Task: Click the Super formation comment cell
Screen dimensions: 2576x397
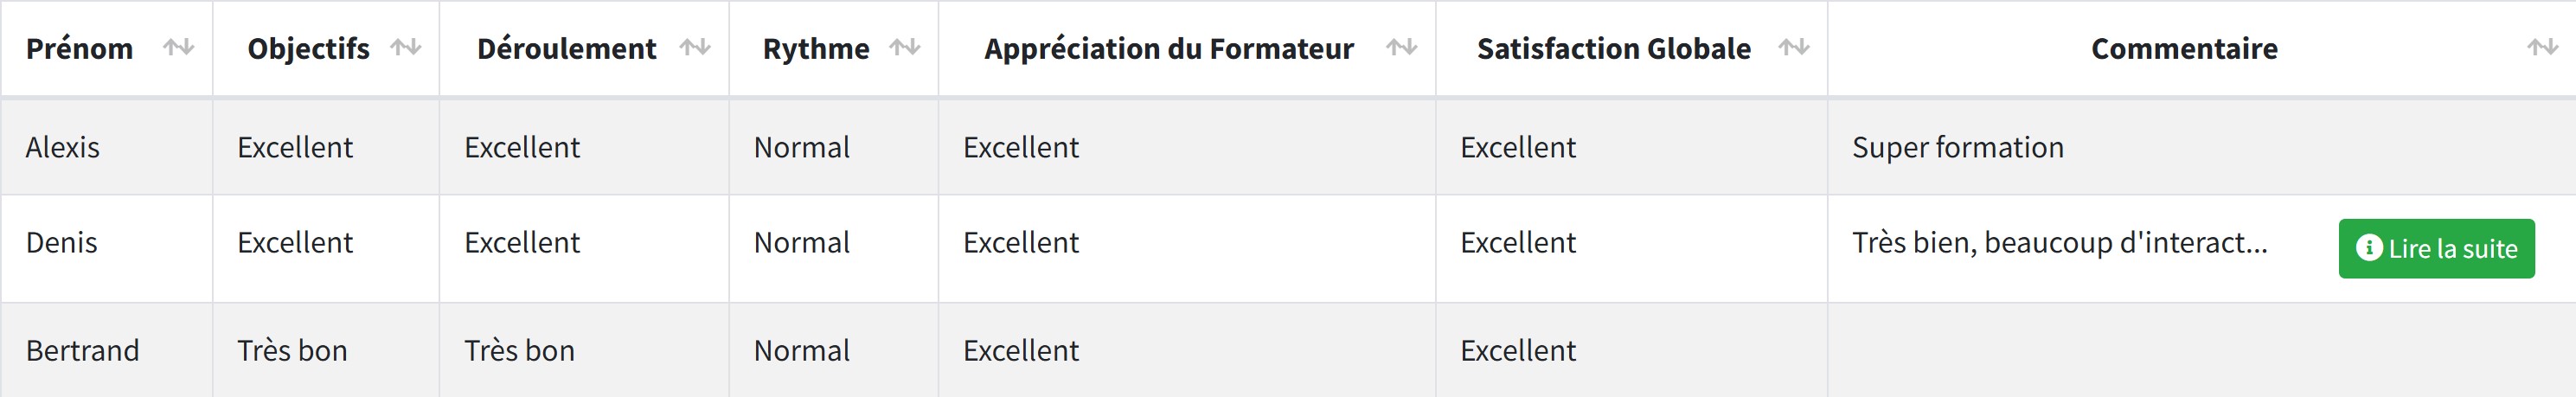Action: coord(2201,146)
